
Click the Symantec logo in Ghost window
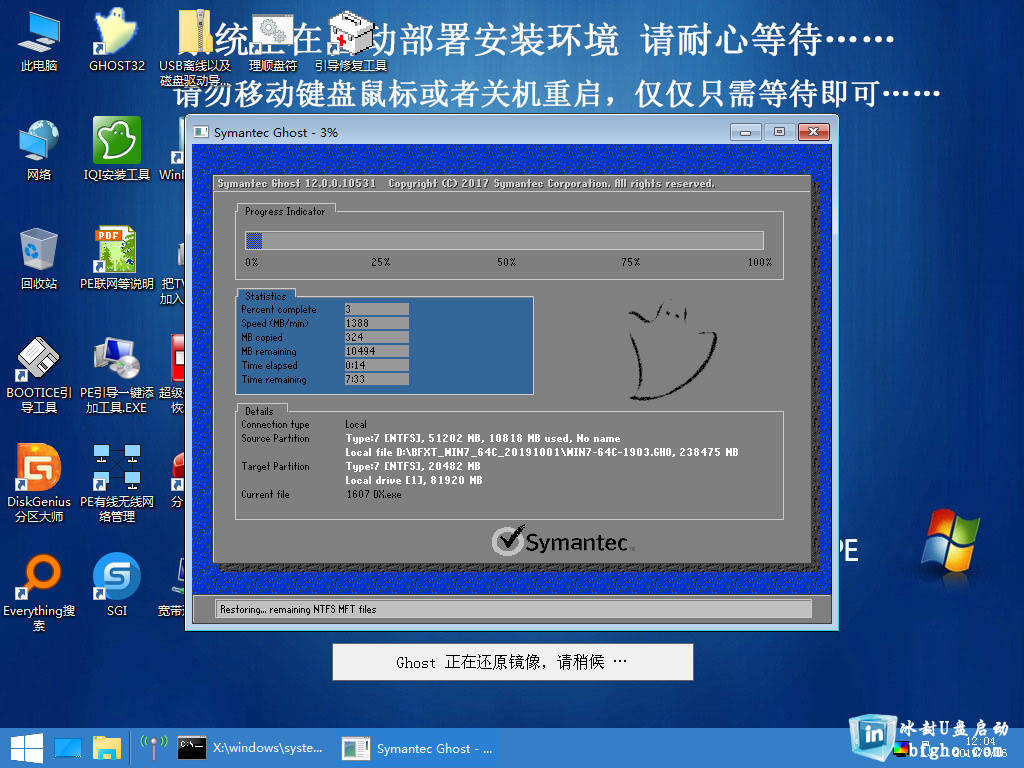click(563, 541)
